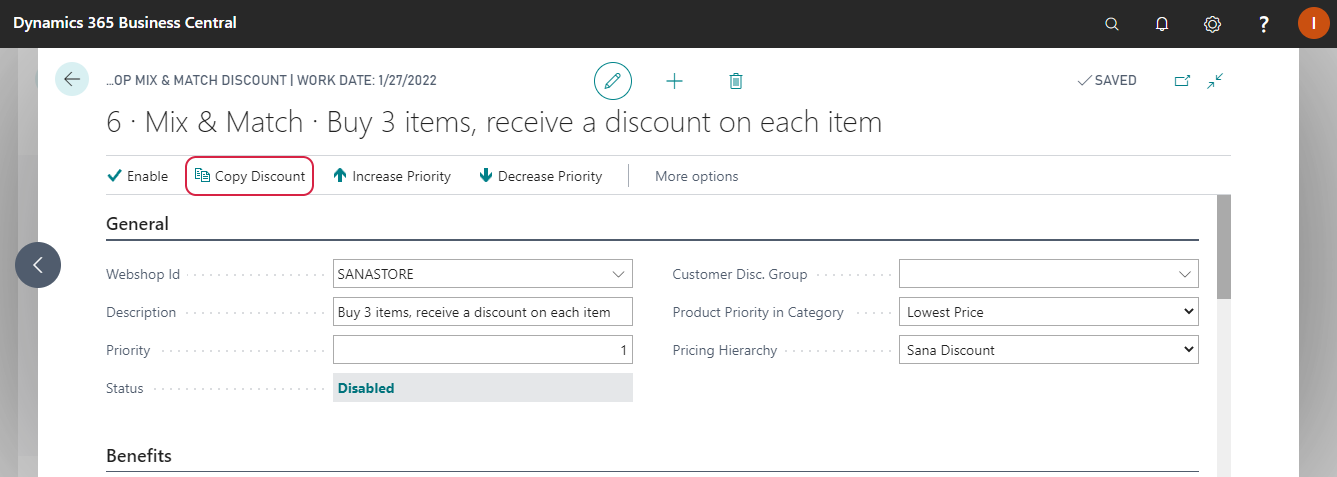Viewport: 1337px width, 477px height.
Task: Open page in new window icon
Action: tap(1182, 81)
